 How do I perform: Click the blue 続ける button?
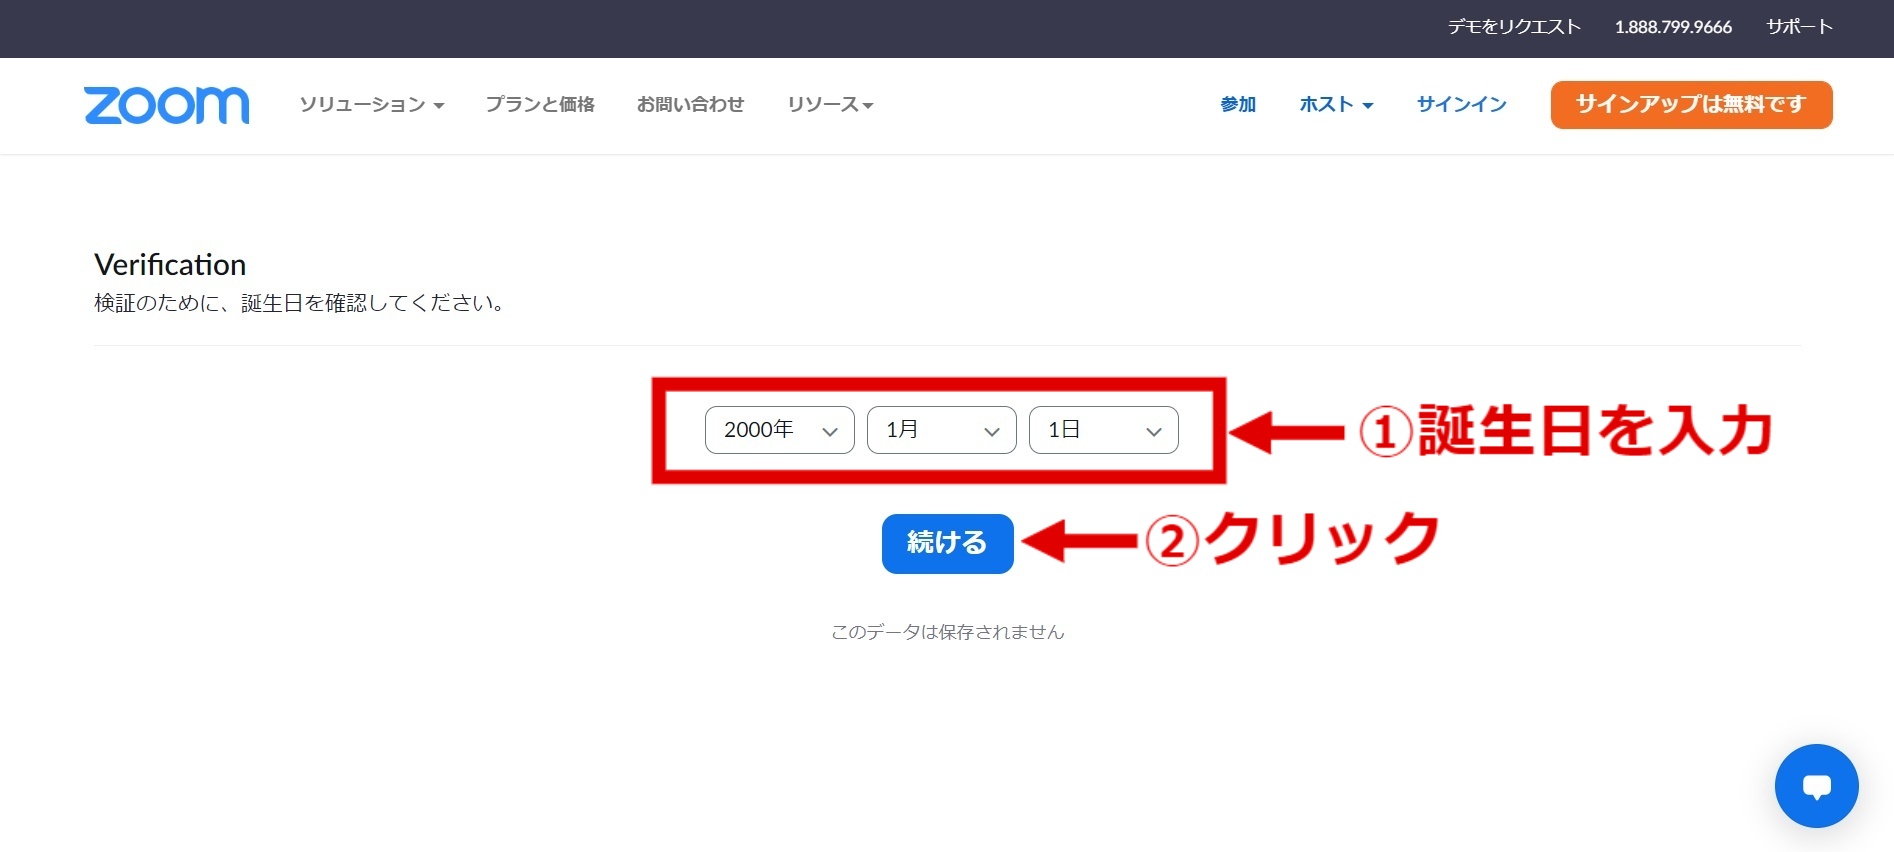pos(948,544)
